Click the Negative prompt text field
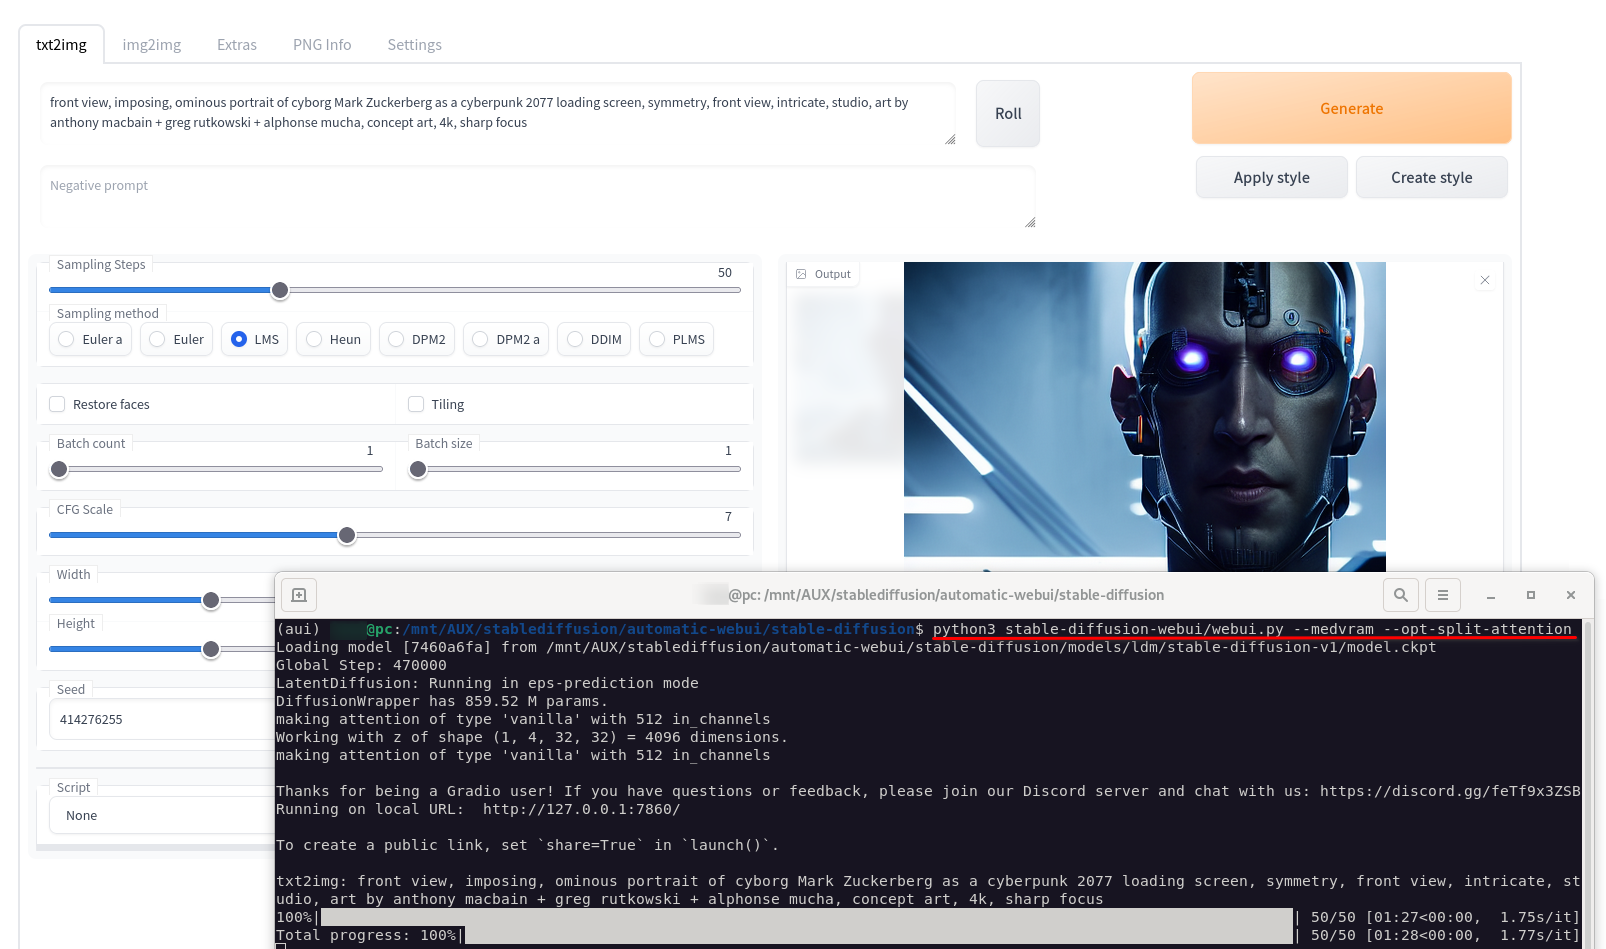Screen dimensions: 1606x949 click(538, 197)
